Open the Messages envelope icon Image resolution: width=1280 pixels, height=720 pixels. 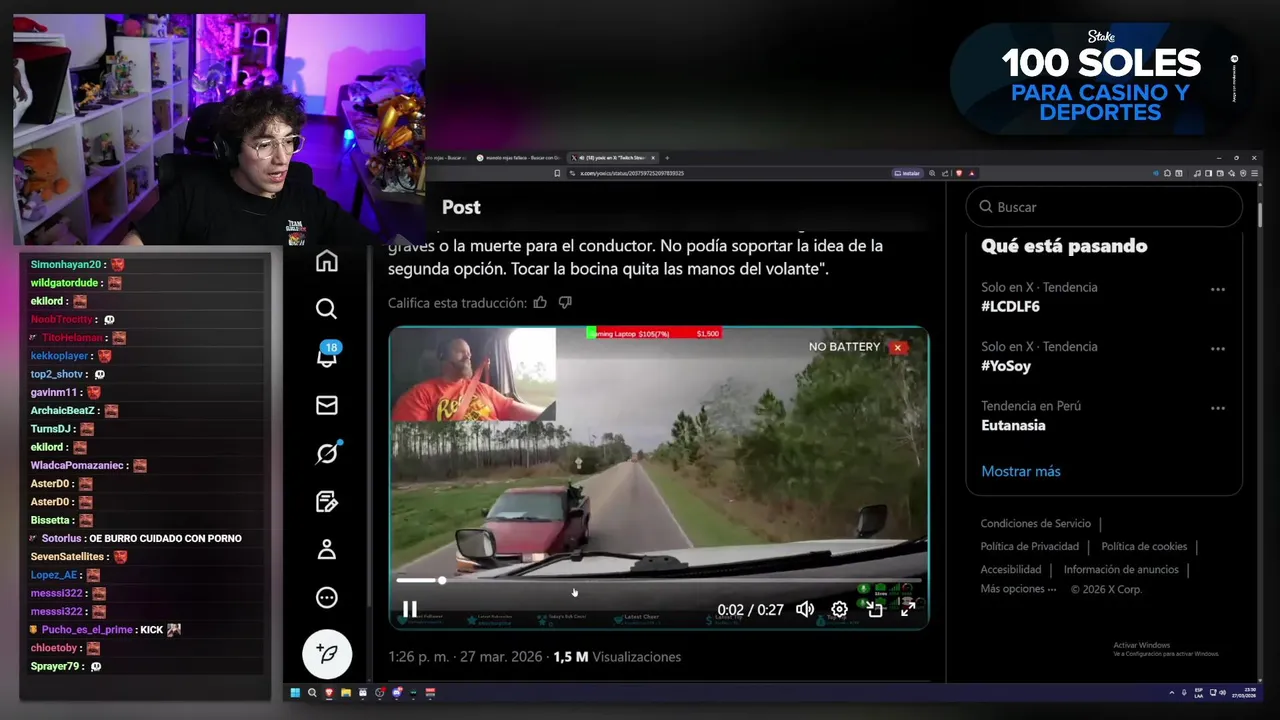click(x=327, y=405)
